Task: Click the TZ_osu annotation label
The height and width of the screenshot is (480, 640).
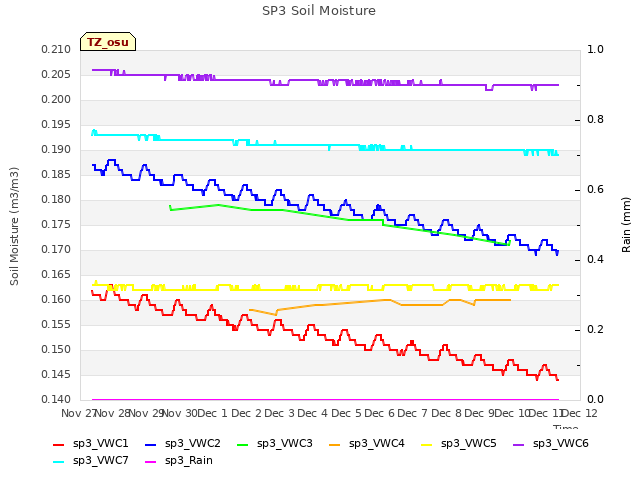Action: click(x=108, y=42)
